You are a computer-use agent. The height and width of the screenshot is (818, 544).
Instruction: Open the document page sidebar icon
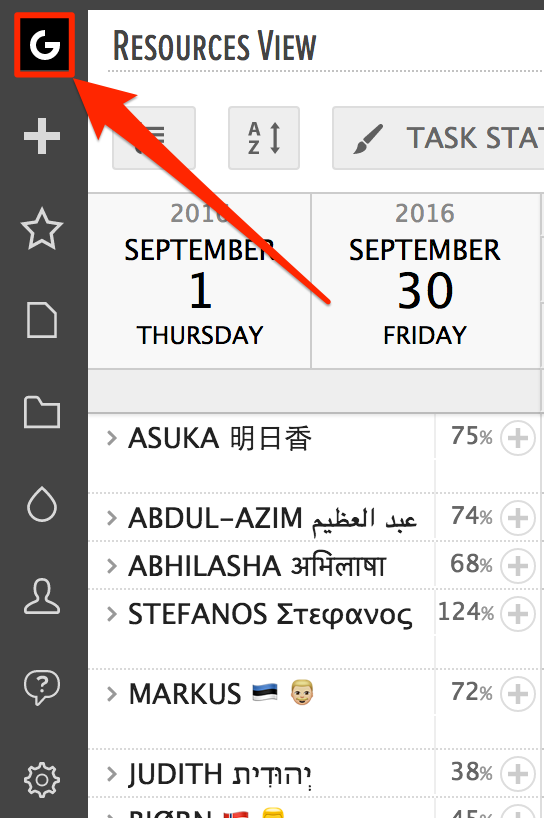click(x=42, y=320)
